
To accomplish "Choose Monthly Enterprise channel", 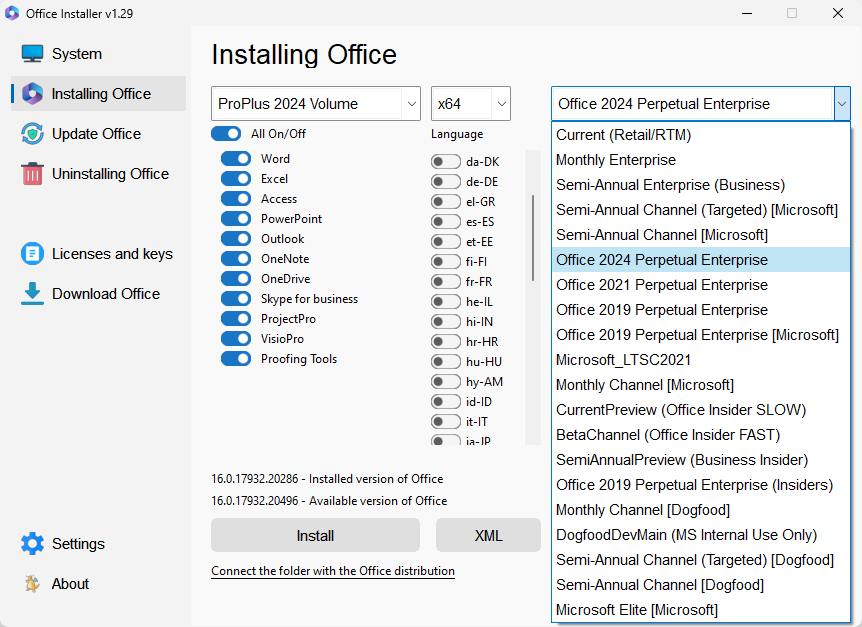I will [700, 160].
